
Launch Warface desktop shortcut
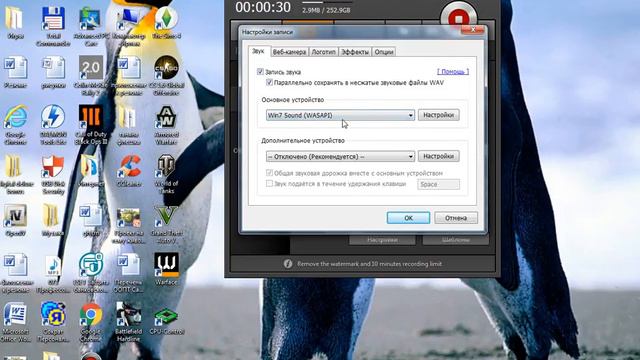tap(166, 269)
